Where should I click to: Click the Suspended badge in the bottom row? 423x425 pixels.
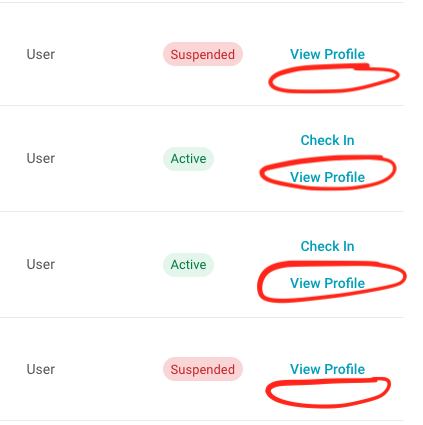click(x=203, y=369)
